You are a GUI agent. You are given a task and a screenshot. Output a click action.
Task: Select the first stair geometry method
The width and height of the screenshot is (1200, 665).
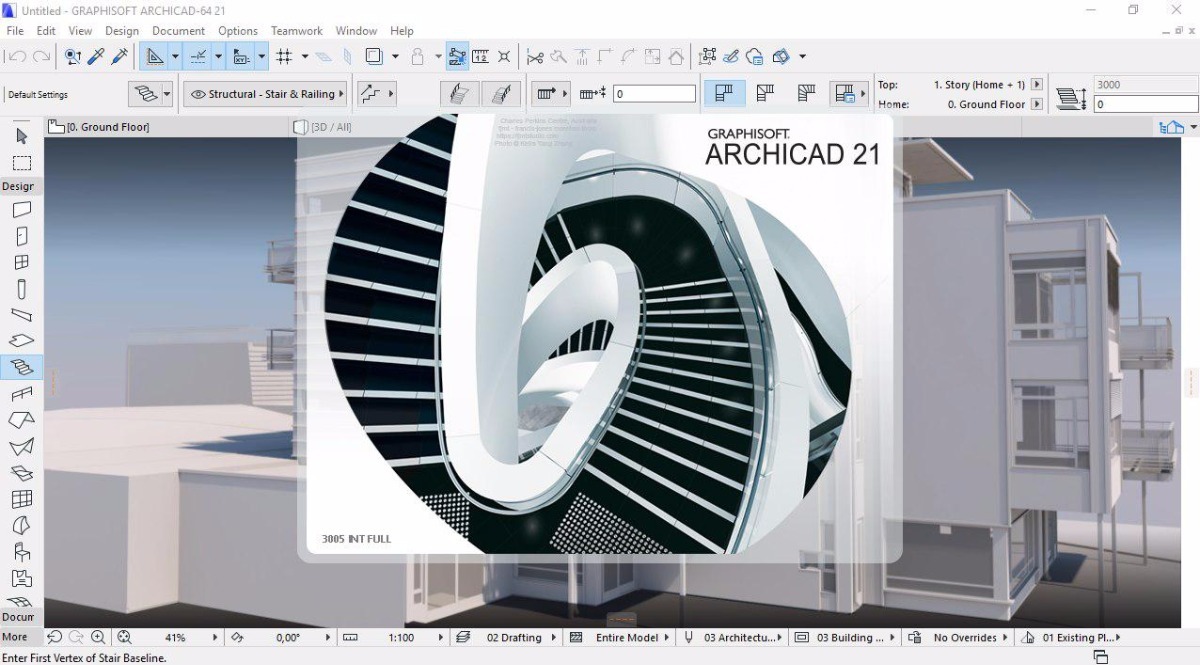click(x=725, y=94)
